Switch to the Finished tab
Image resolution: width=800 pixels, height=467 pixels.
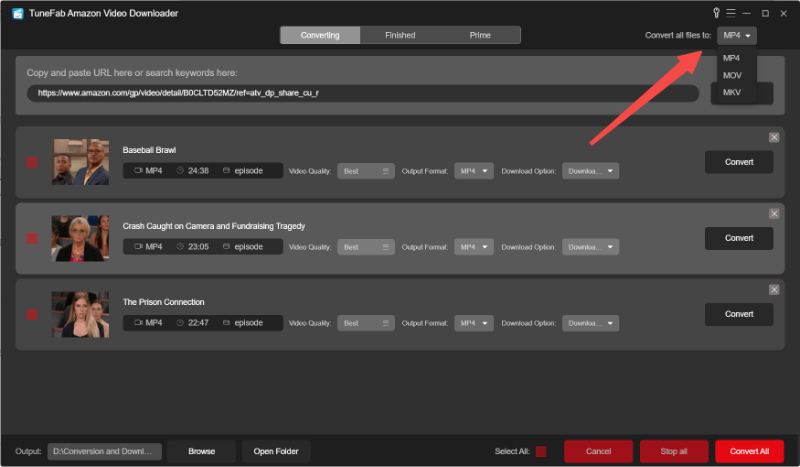400,35
